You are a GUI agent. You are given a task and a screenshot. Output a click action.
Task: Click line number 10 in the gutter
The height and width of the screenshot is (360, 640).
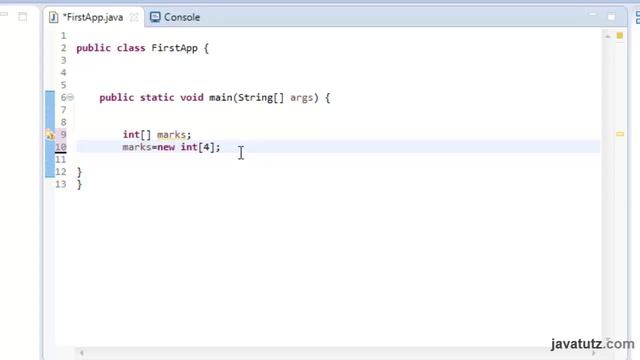(x=60, y=147)
